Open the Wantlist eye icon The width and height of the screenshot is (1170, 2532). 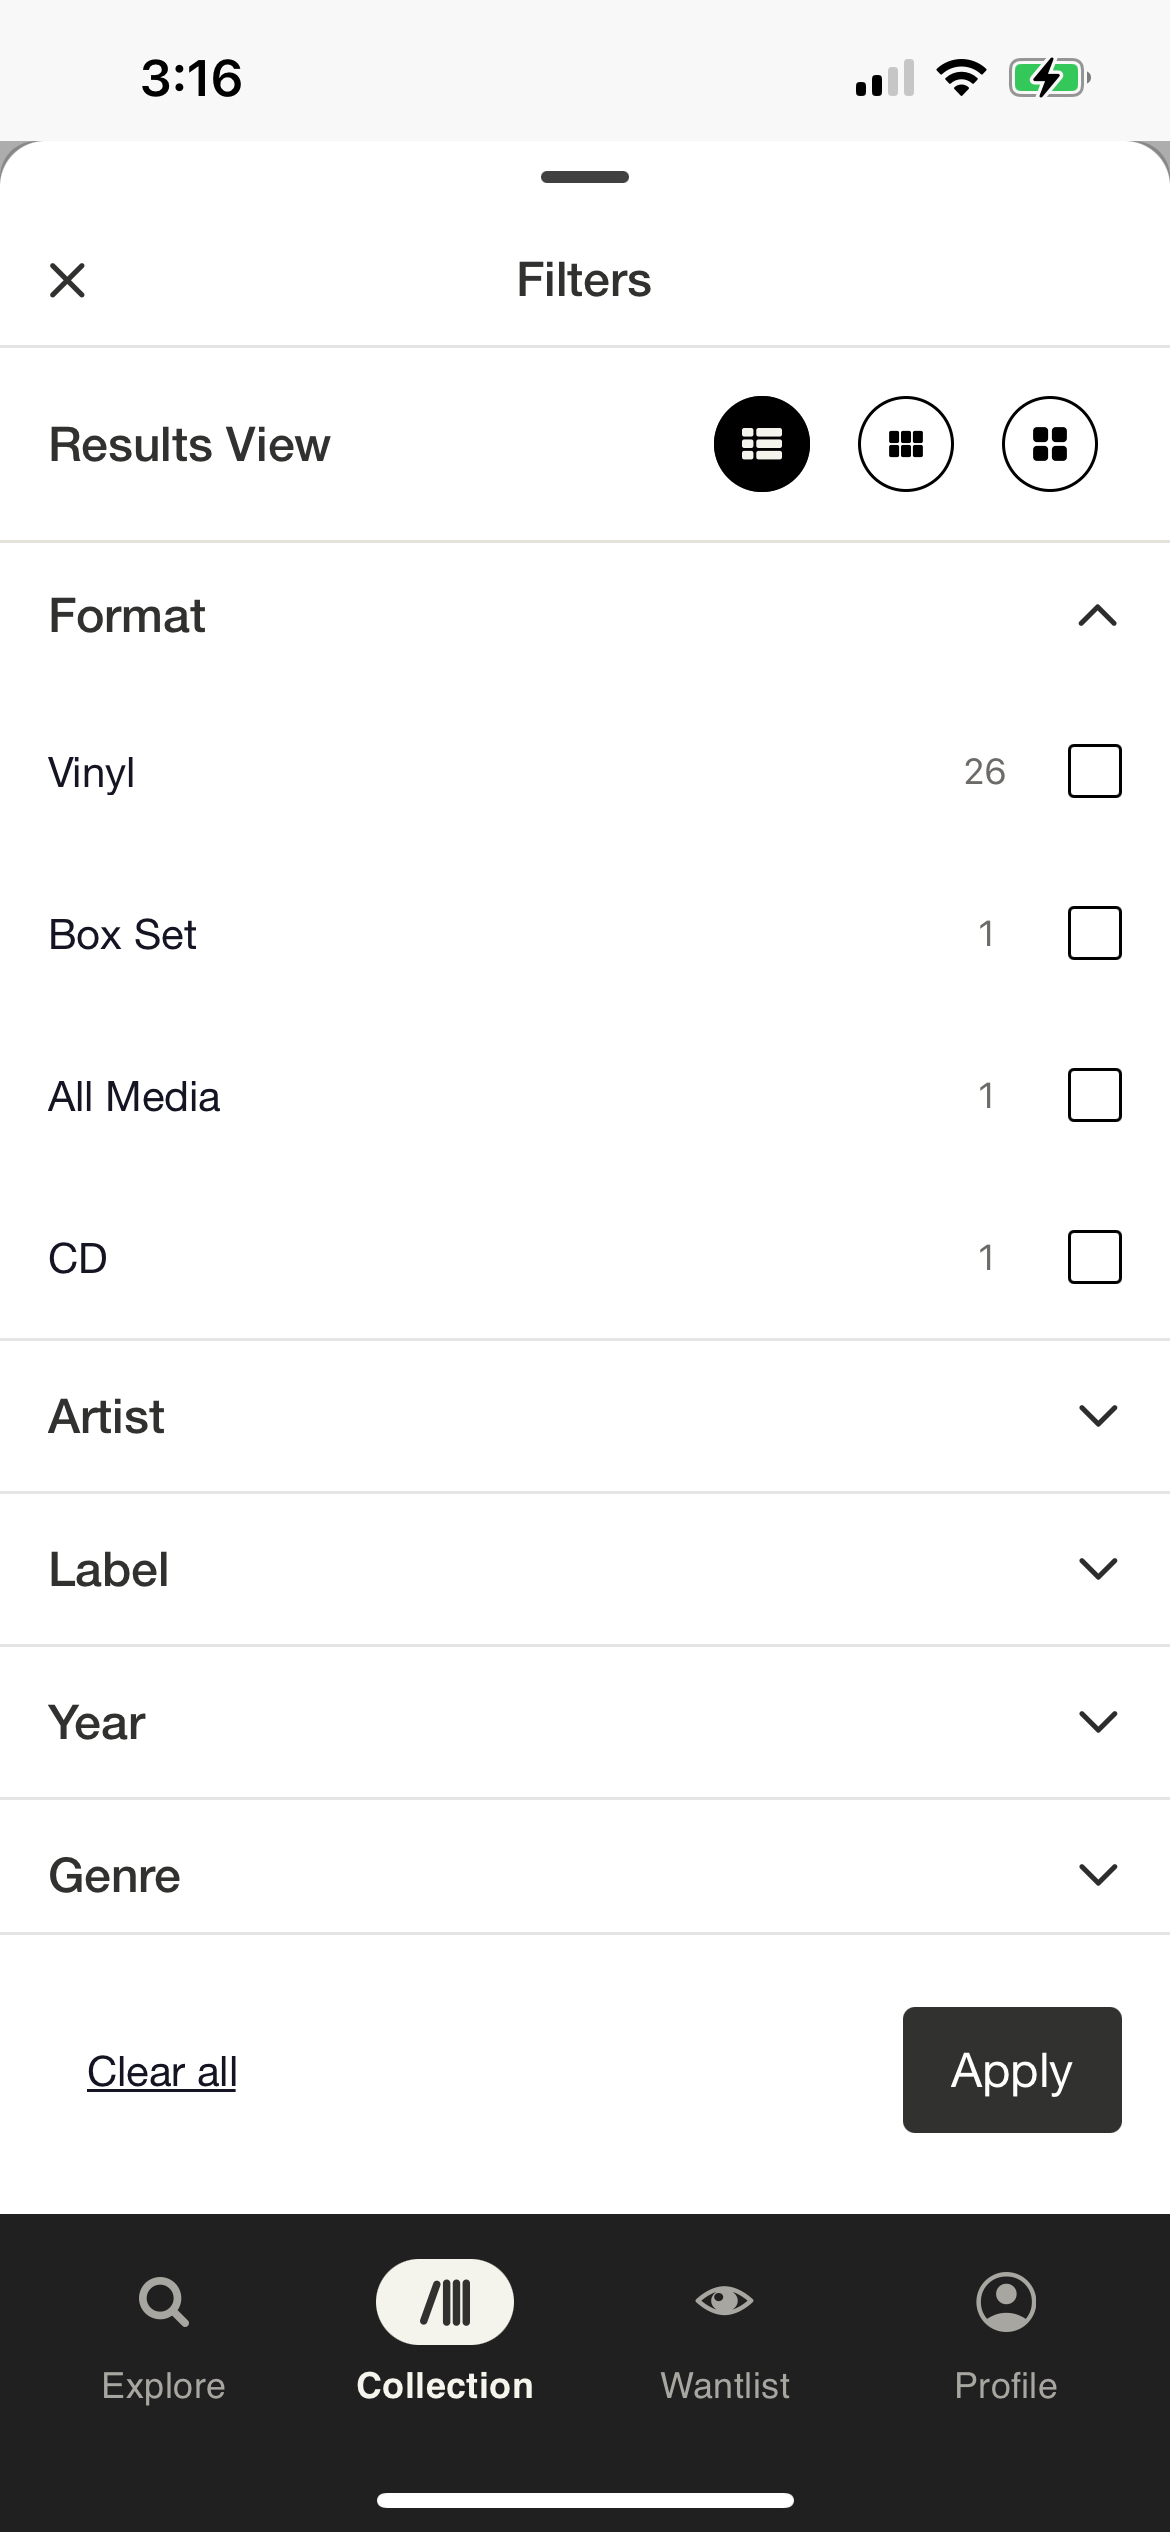725,2302
